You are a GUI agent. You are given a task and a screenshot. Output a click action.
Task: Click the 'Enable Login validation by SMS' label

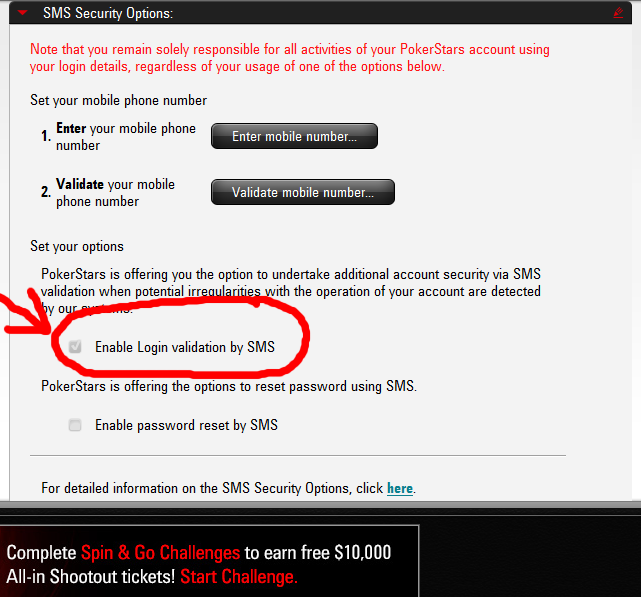point(185,347)
